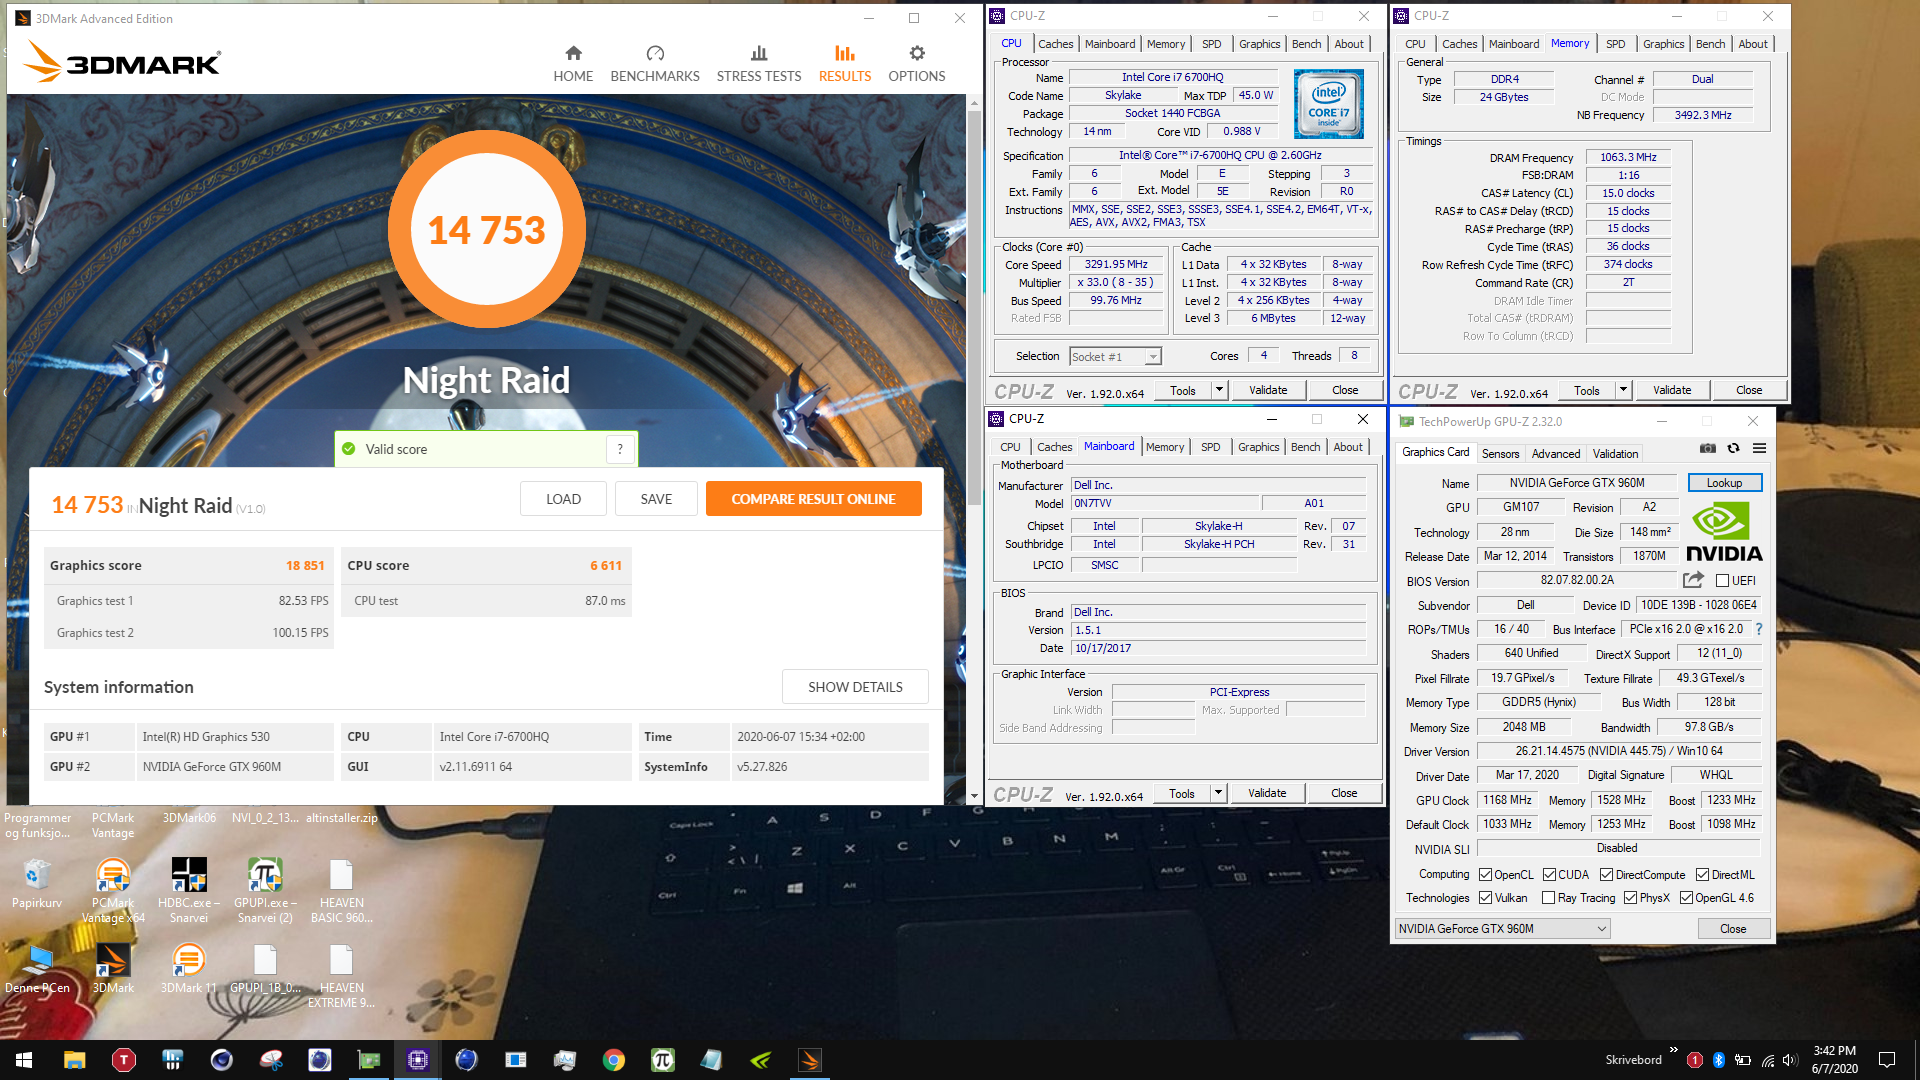This screenshot has height=1080, width=1920.
Task: Refresh GPU-Z data
Action: [x=1733, y=448]
